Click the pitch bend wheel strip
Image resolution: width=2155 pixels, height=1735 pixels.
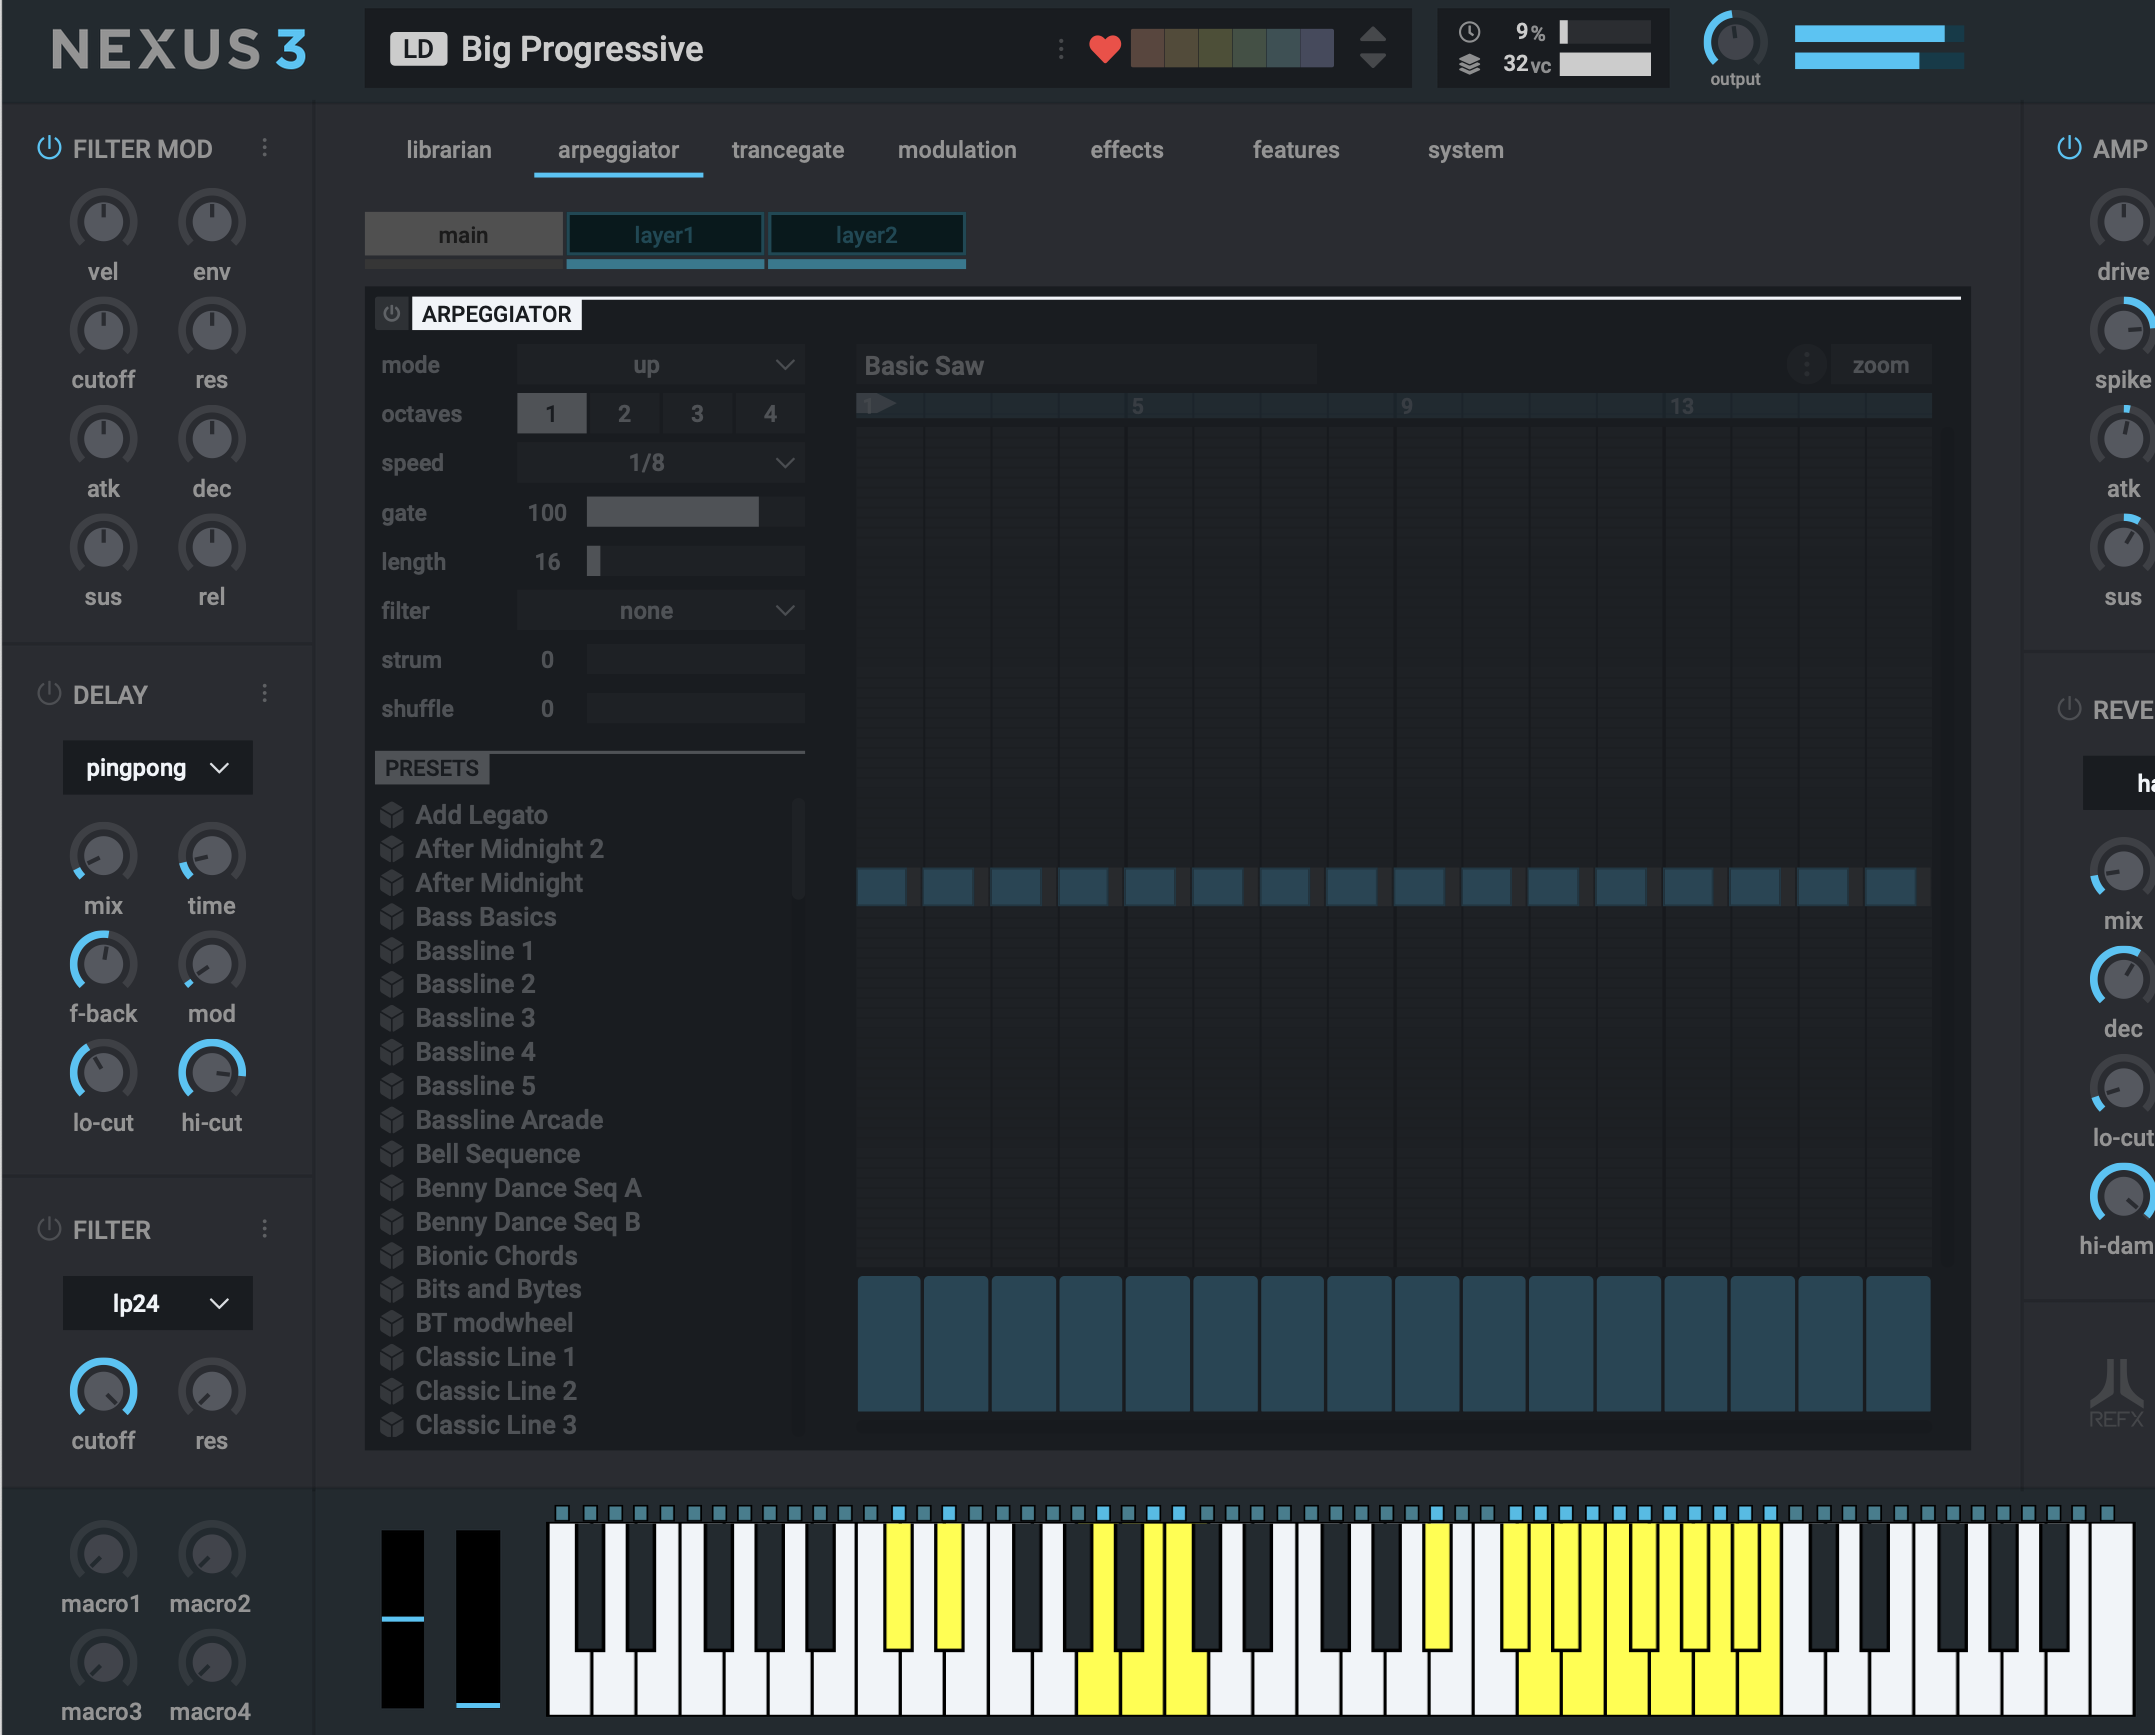(402, 1618)
